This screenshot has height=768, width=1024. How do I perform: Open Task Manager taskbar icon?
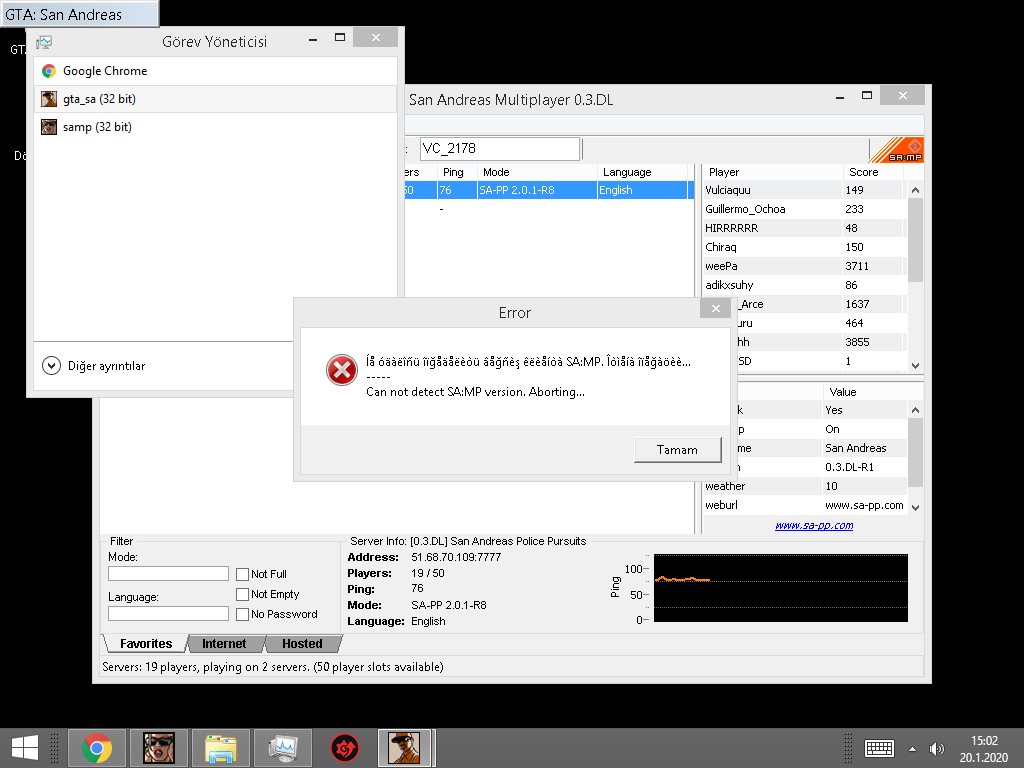point(282,748)
